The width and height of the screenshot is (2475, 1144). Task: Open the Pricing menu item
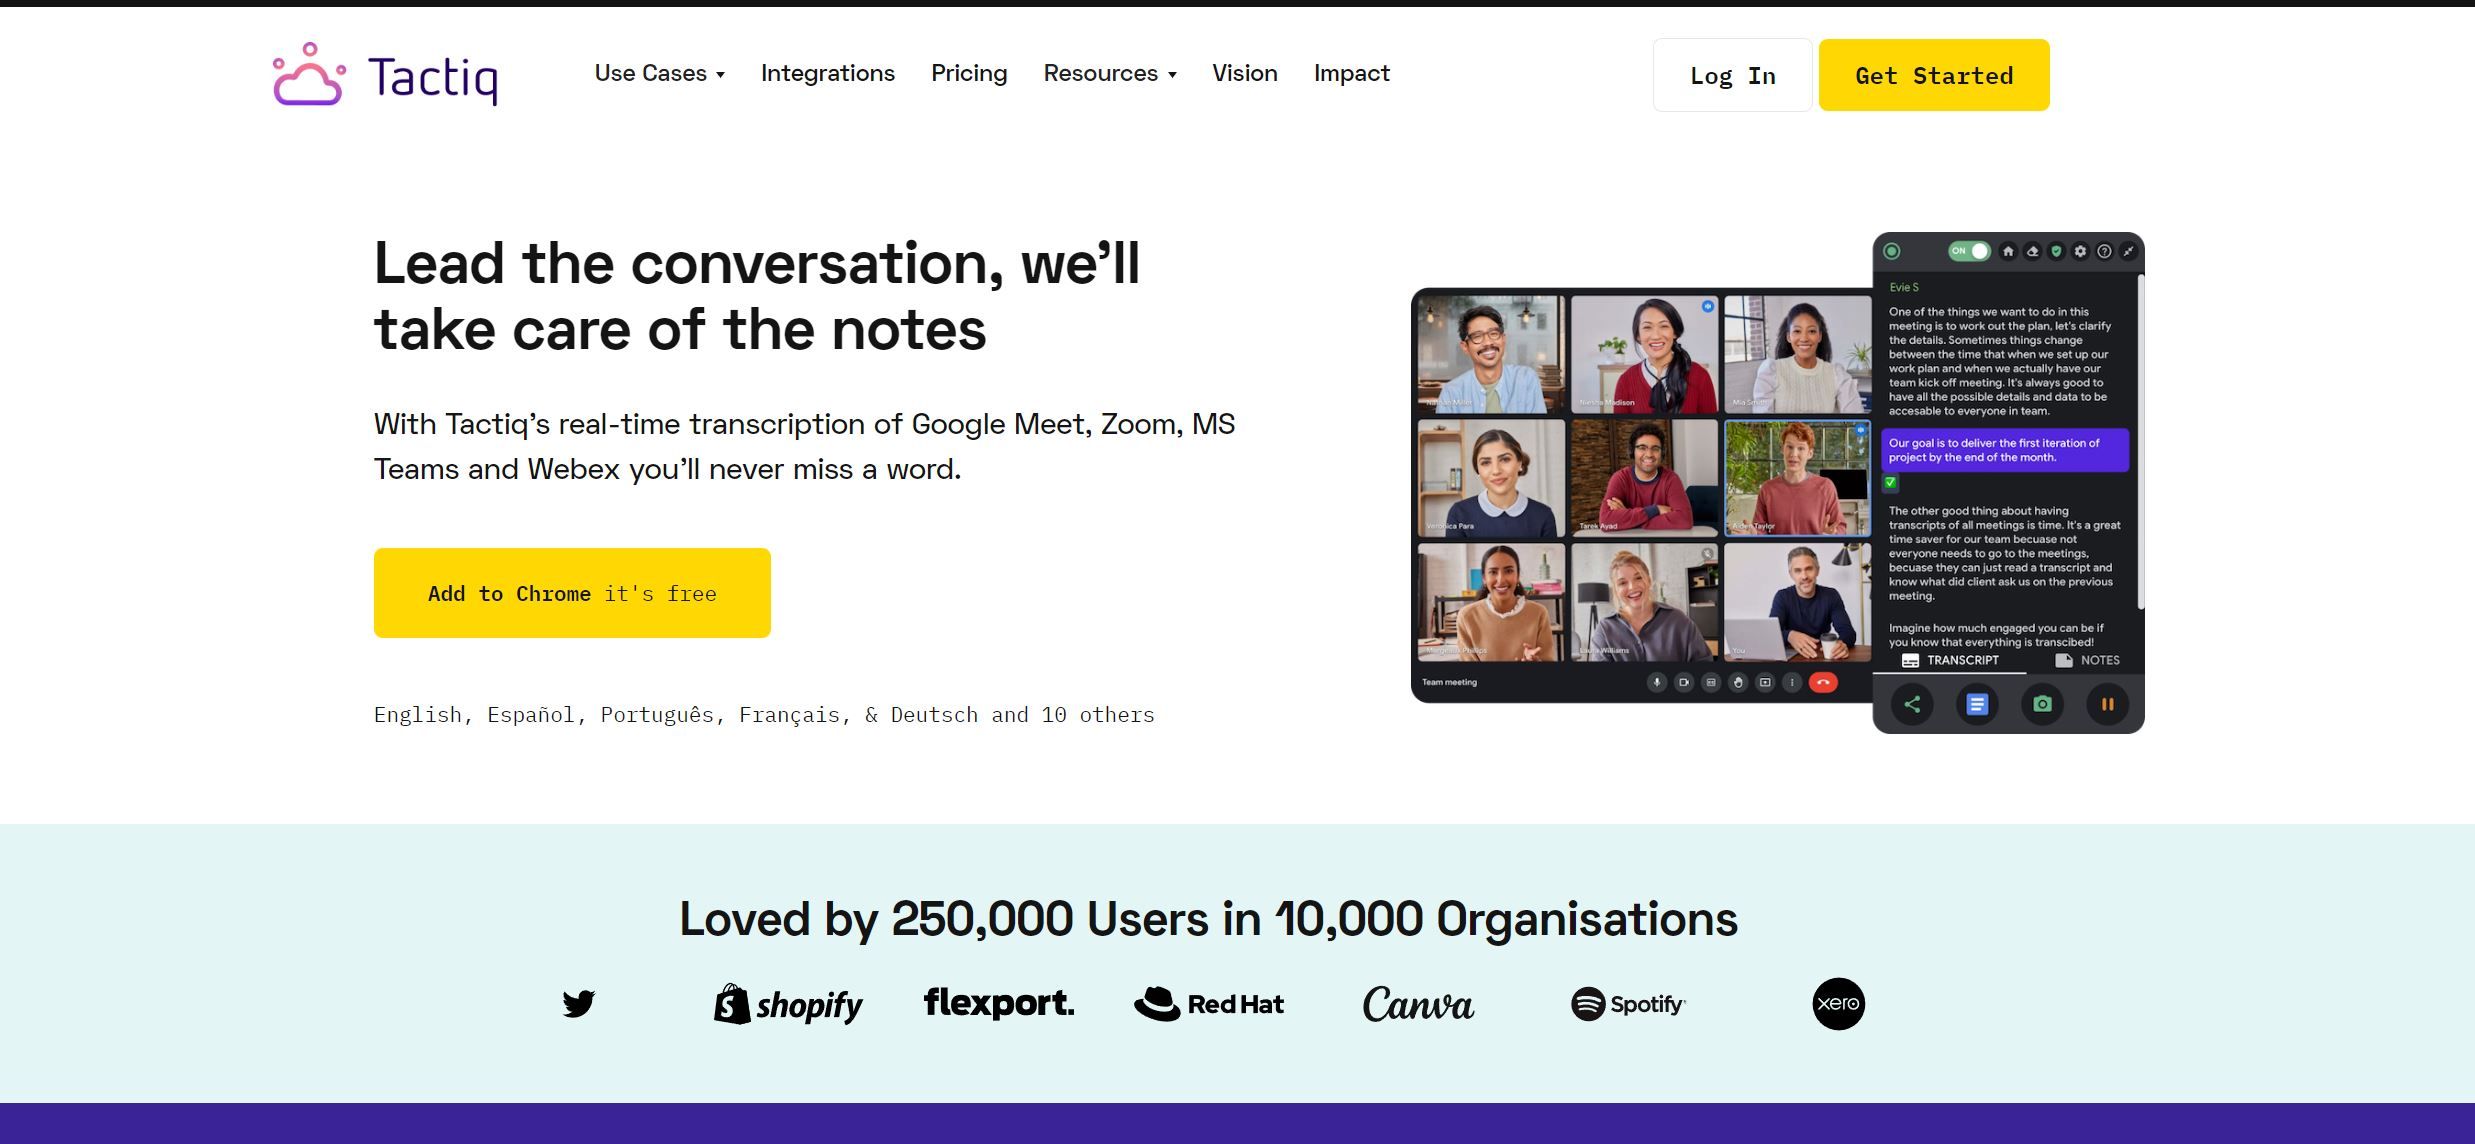[x=969, y=71]
